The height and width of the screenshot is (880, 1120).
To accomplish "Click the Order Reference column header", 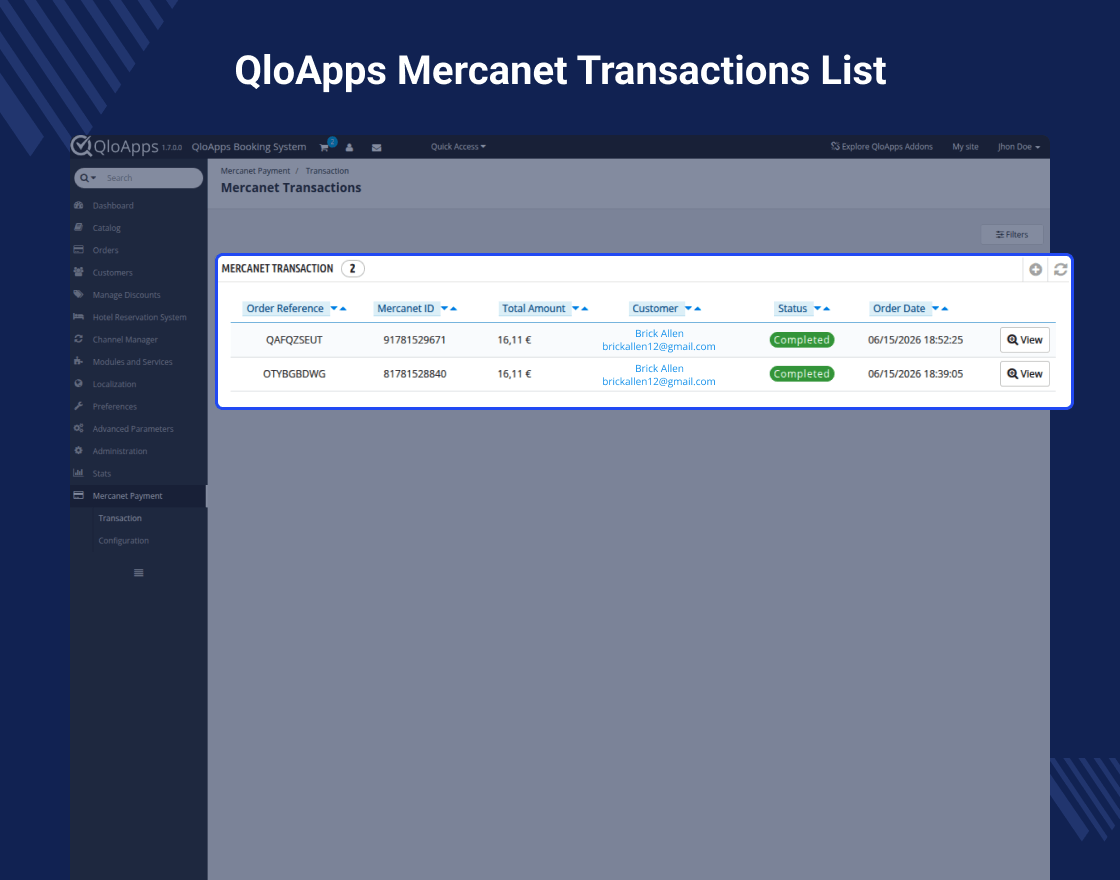I will 285,309.
